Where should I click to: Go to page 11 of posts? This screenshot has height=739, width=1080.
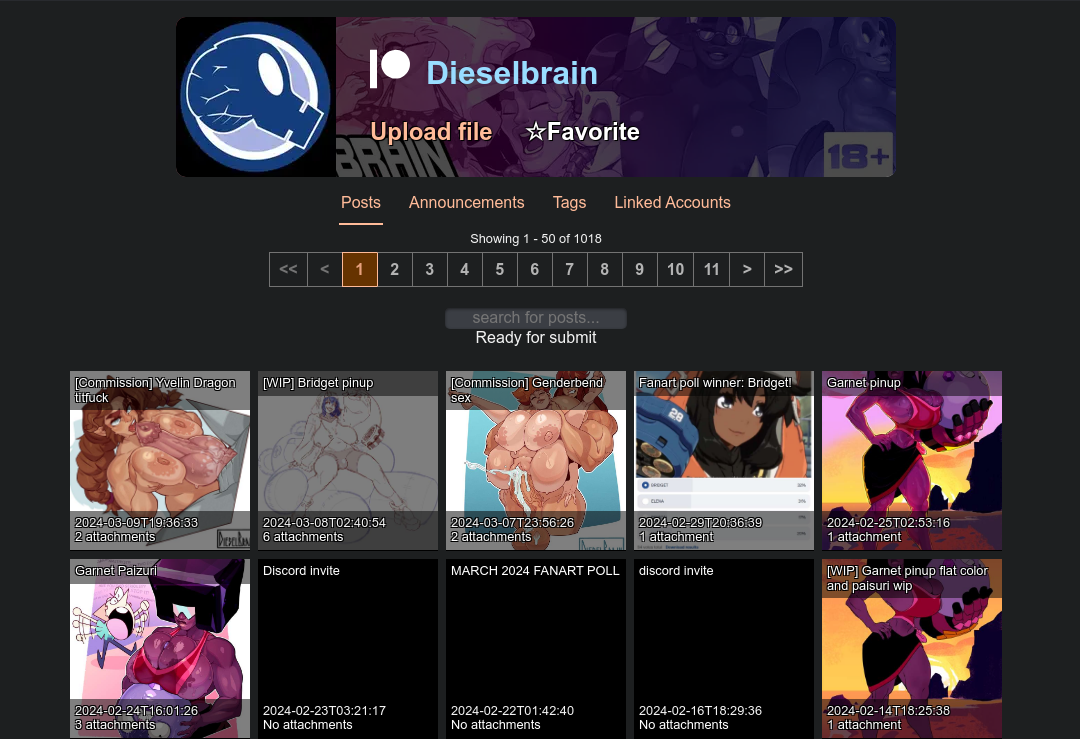(x=712, y=269)
